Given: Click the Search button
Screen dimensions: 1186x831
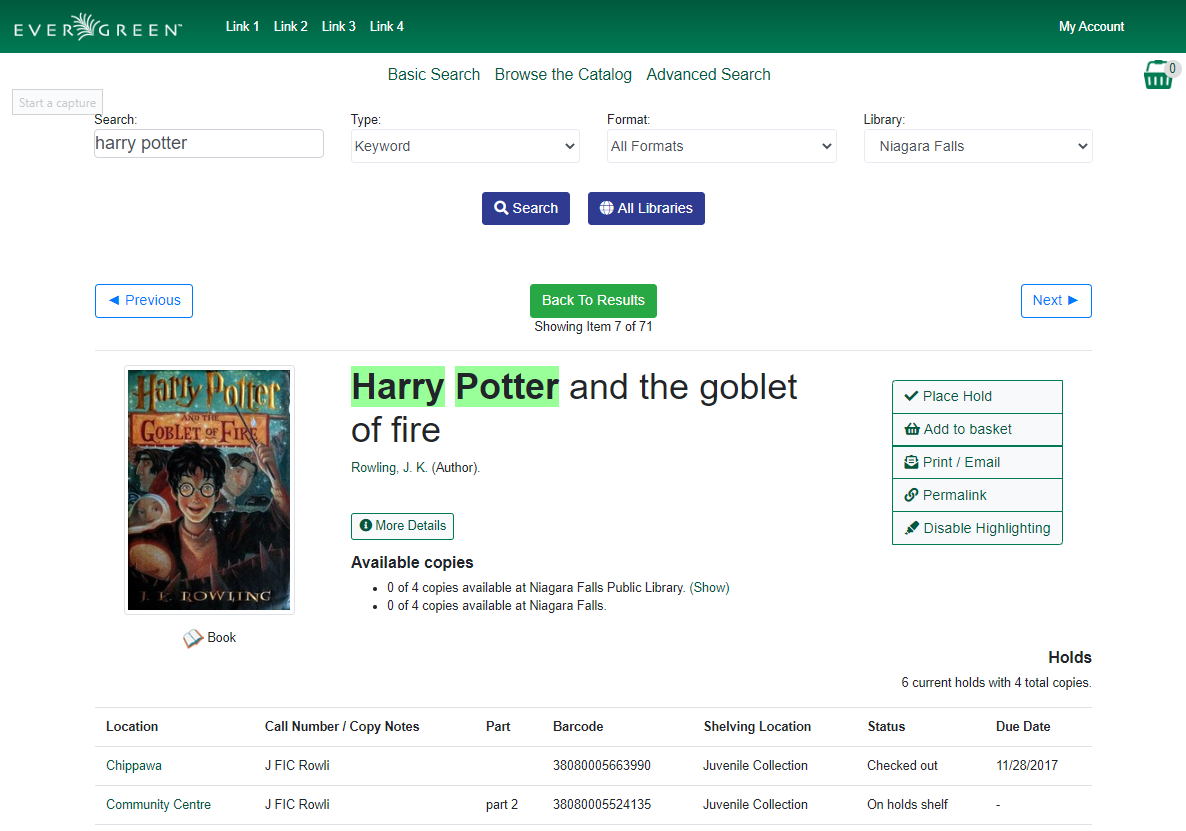Looking at the screenshot, I should [x=526, y=208].
